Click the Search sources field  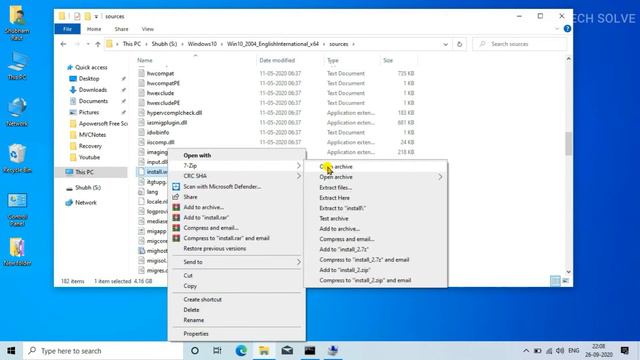click(x=520, y=44)
